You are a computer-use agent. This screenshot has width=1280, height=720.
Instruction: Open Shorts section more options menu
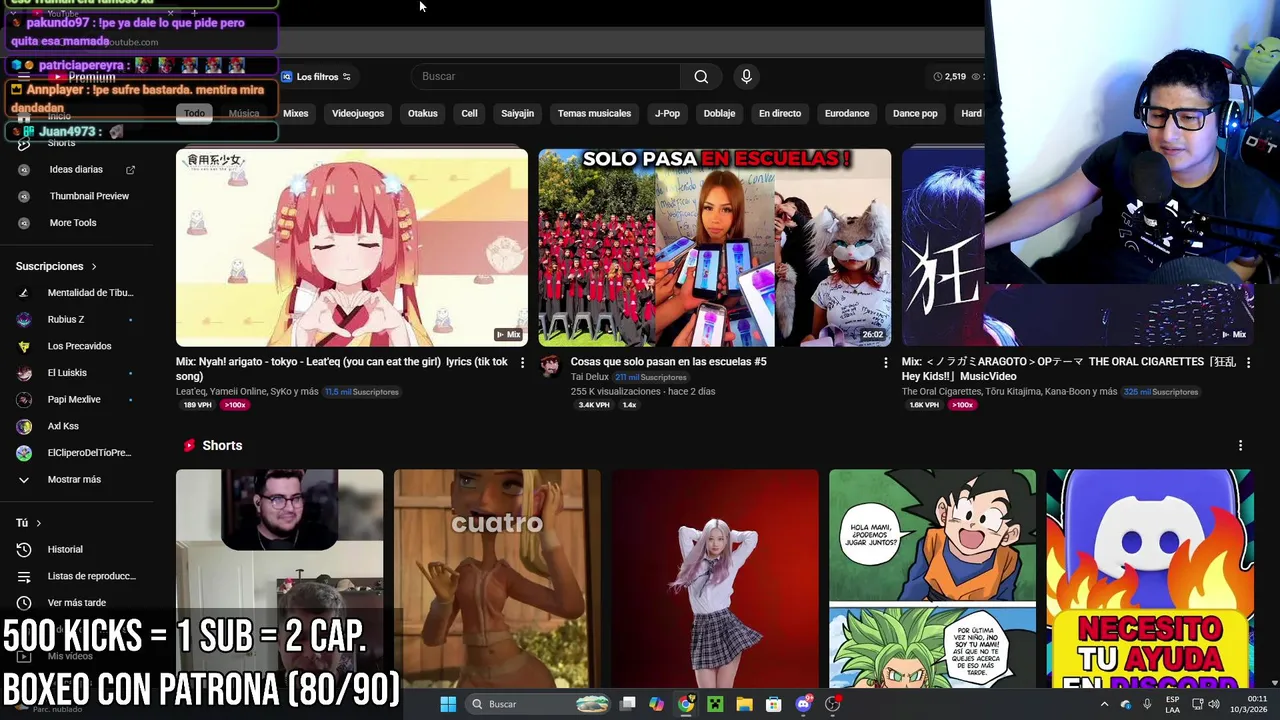[1240, 445]
